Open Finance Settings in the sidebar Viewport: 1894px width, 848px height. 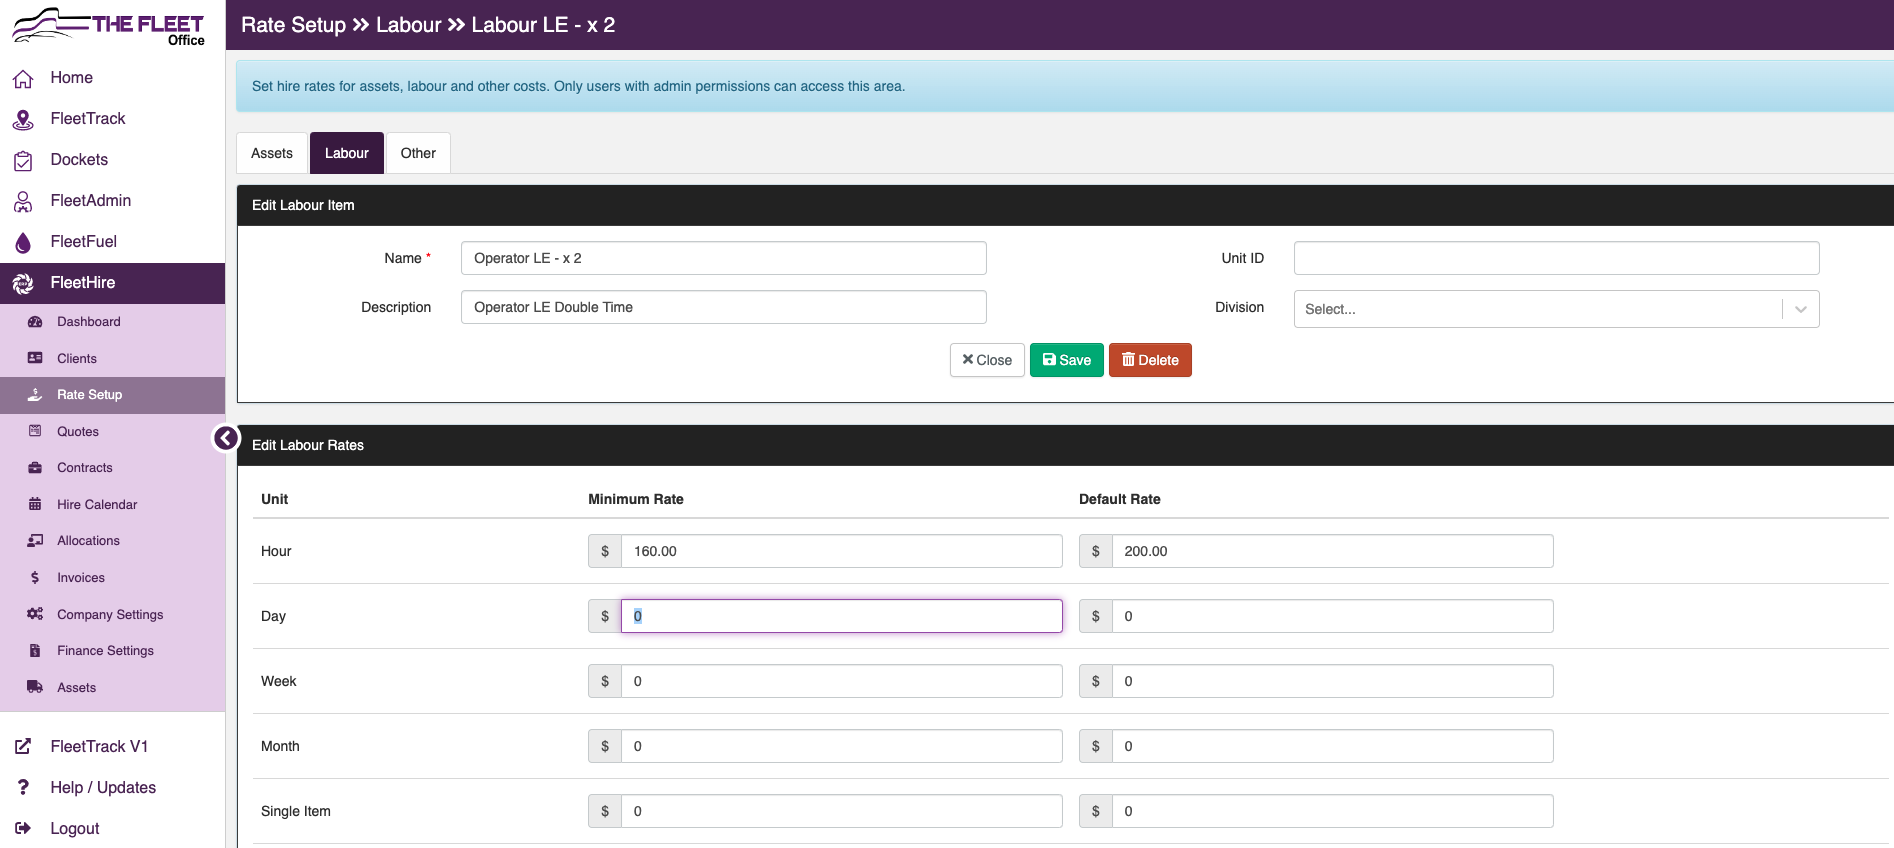tap(112, 651)
